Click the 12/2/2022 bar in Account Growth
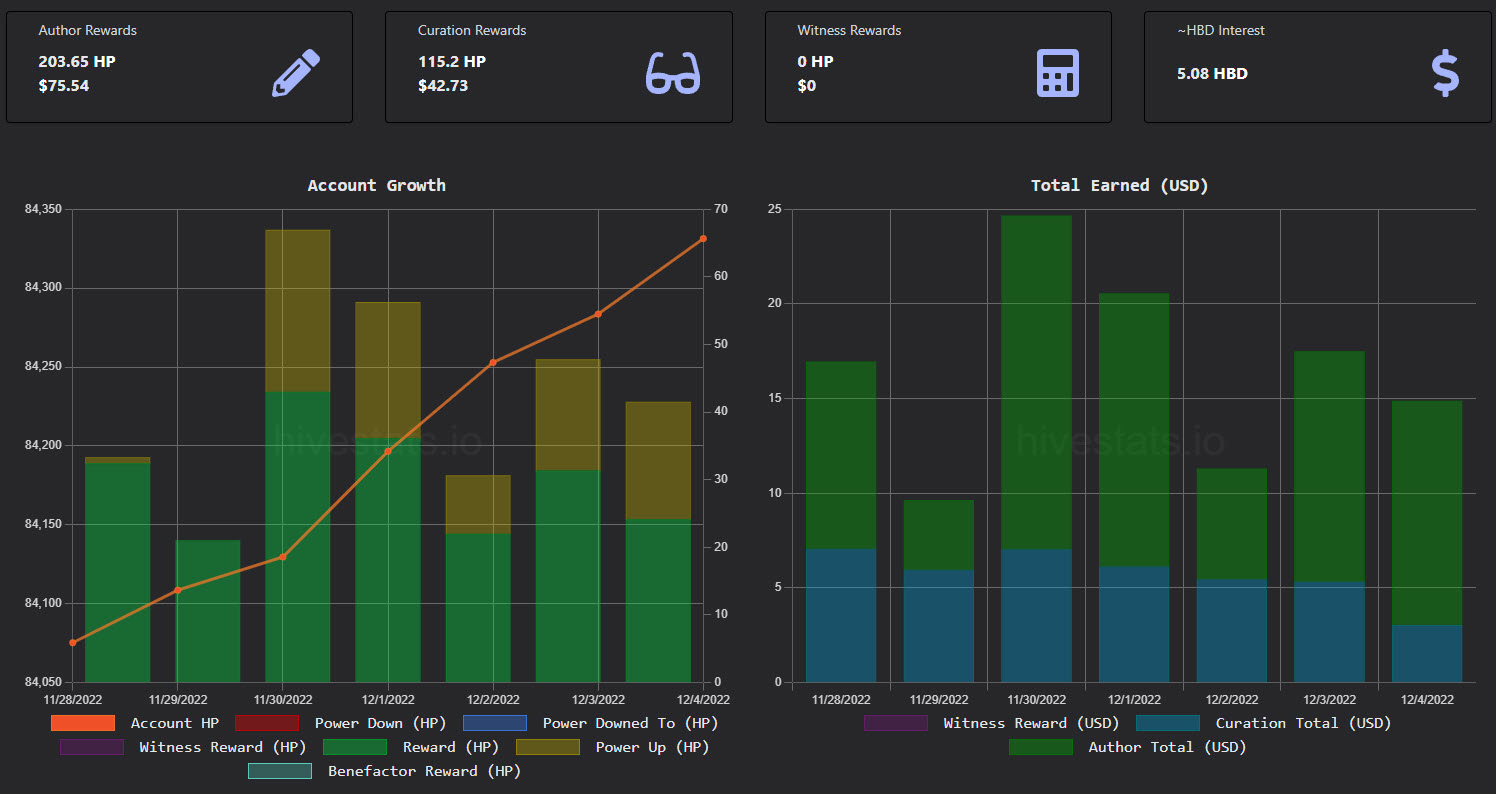1496x794 pixels. [x=478, y=579]
